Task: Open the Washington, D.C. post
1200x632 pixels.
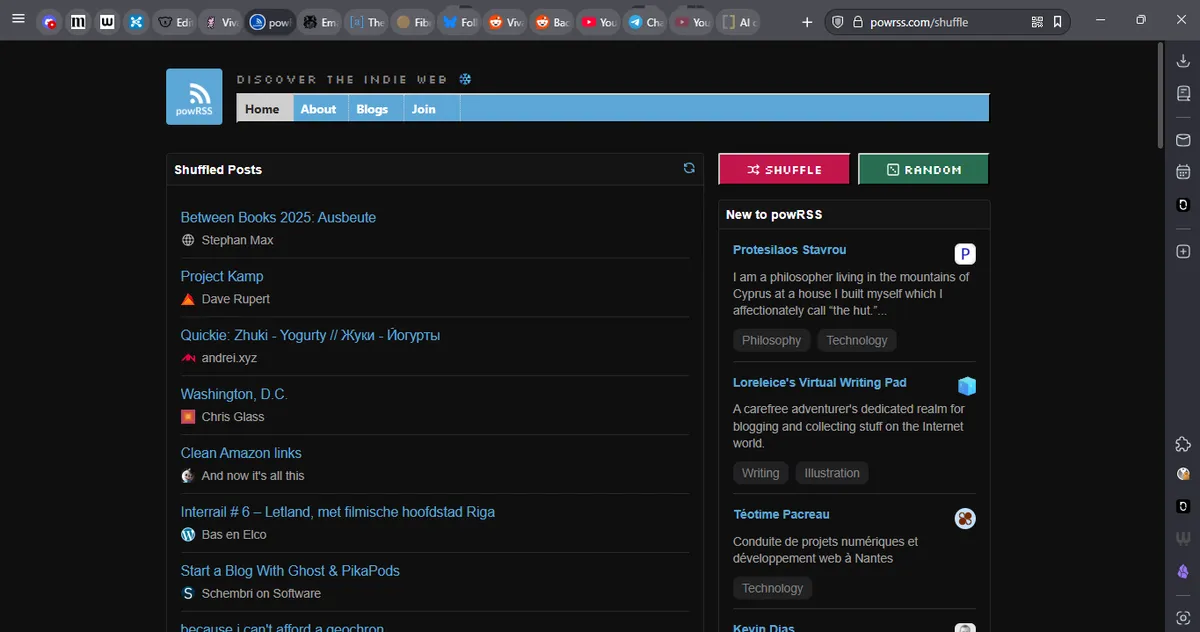Action: pos(234,394)
